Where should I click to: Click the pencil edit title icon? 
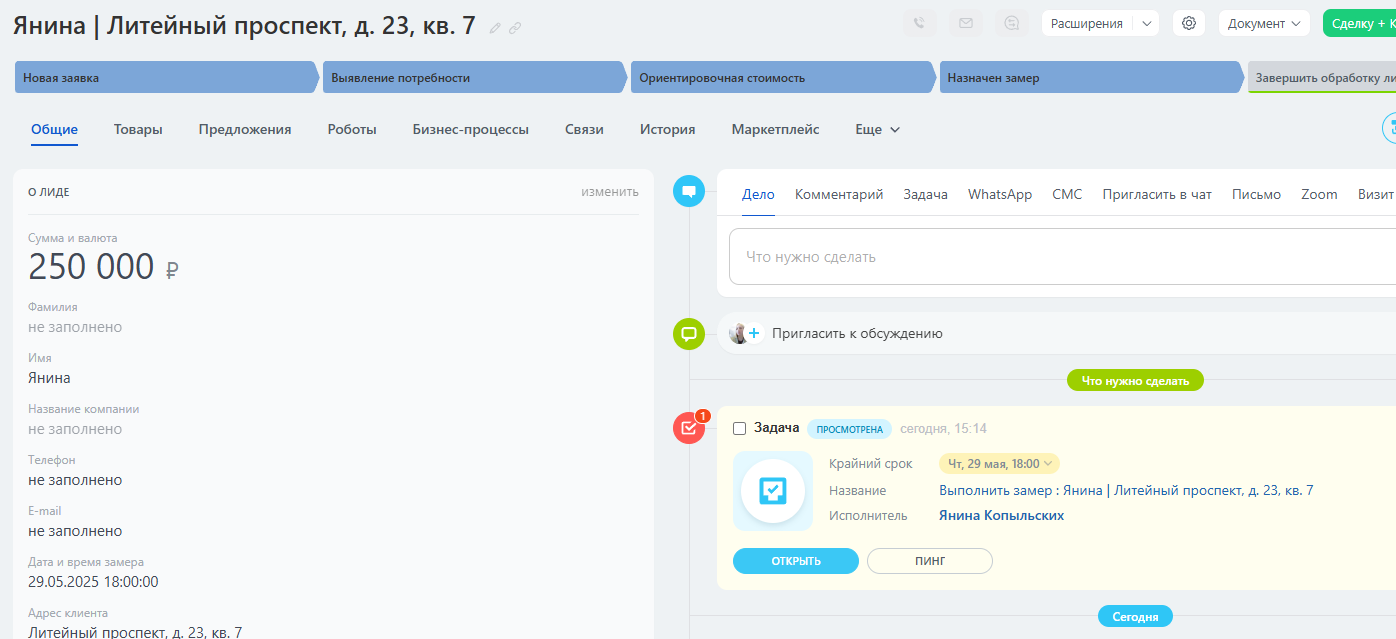pos(495,28)
